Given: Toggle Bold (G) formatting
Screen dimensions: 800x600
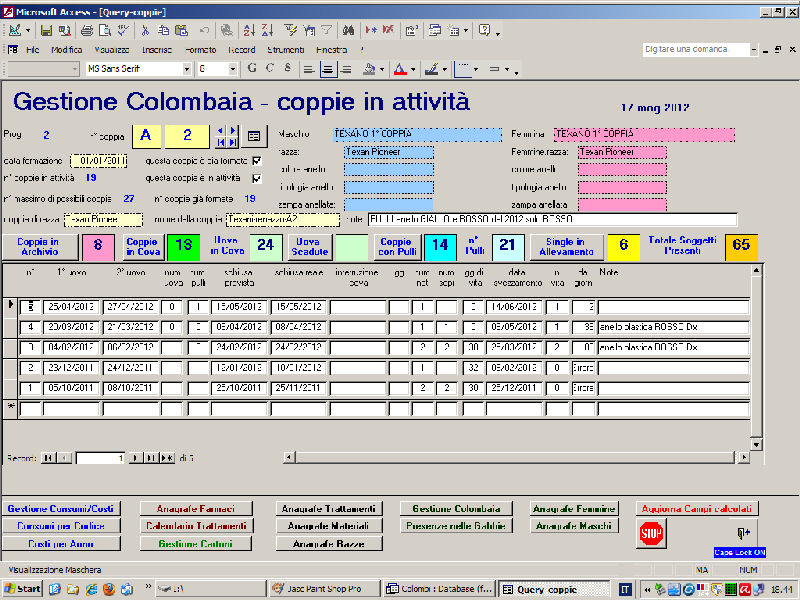Looking at the screenshot, I should 252,68.
